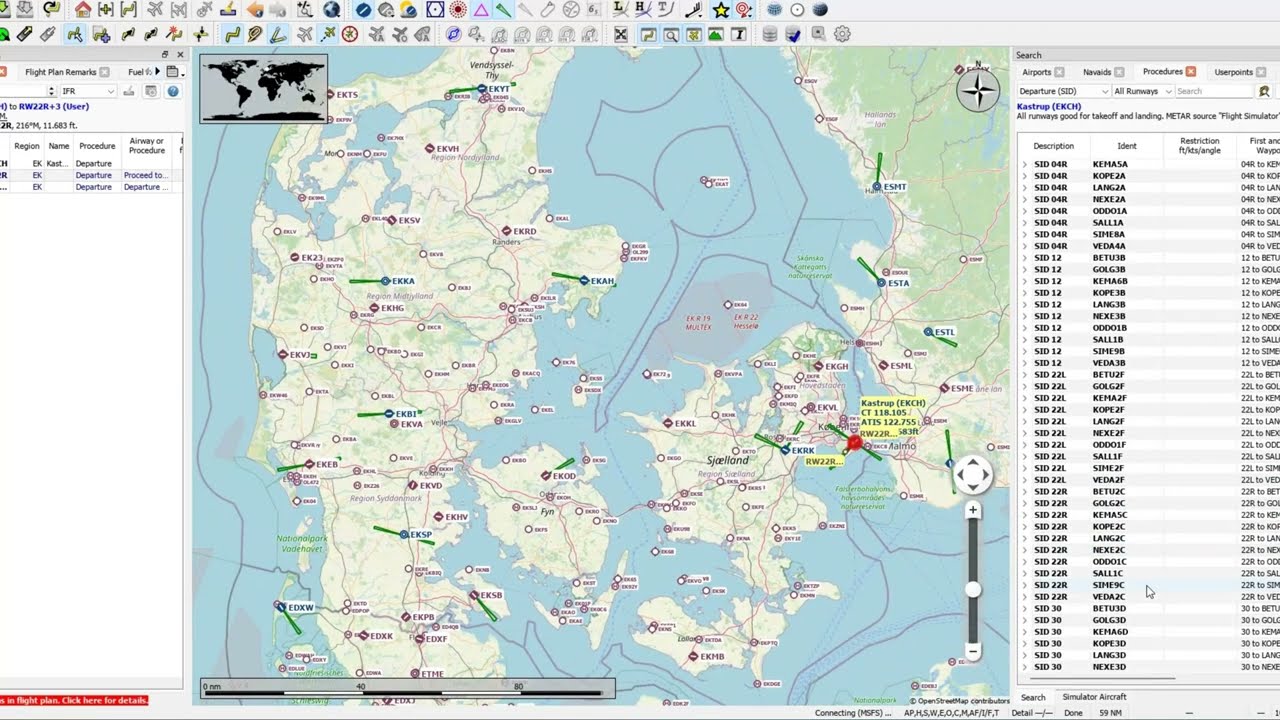Screen dimensions: 1280x720
Task: Open the Departure (SID) dropdown
Action: (1063, 91)
